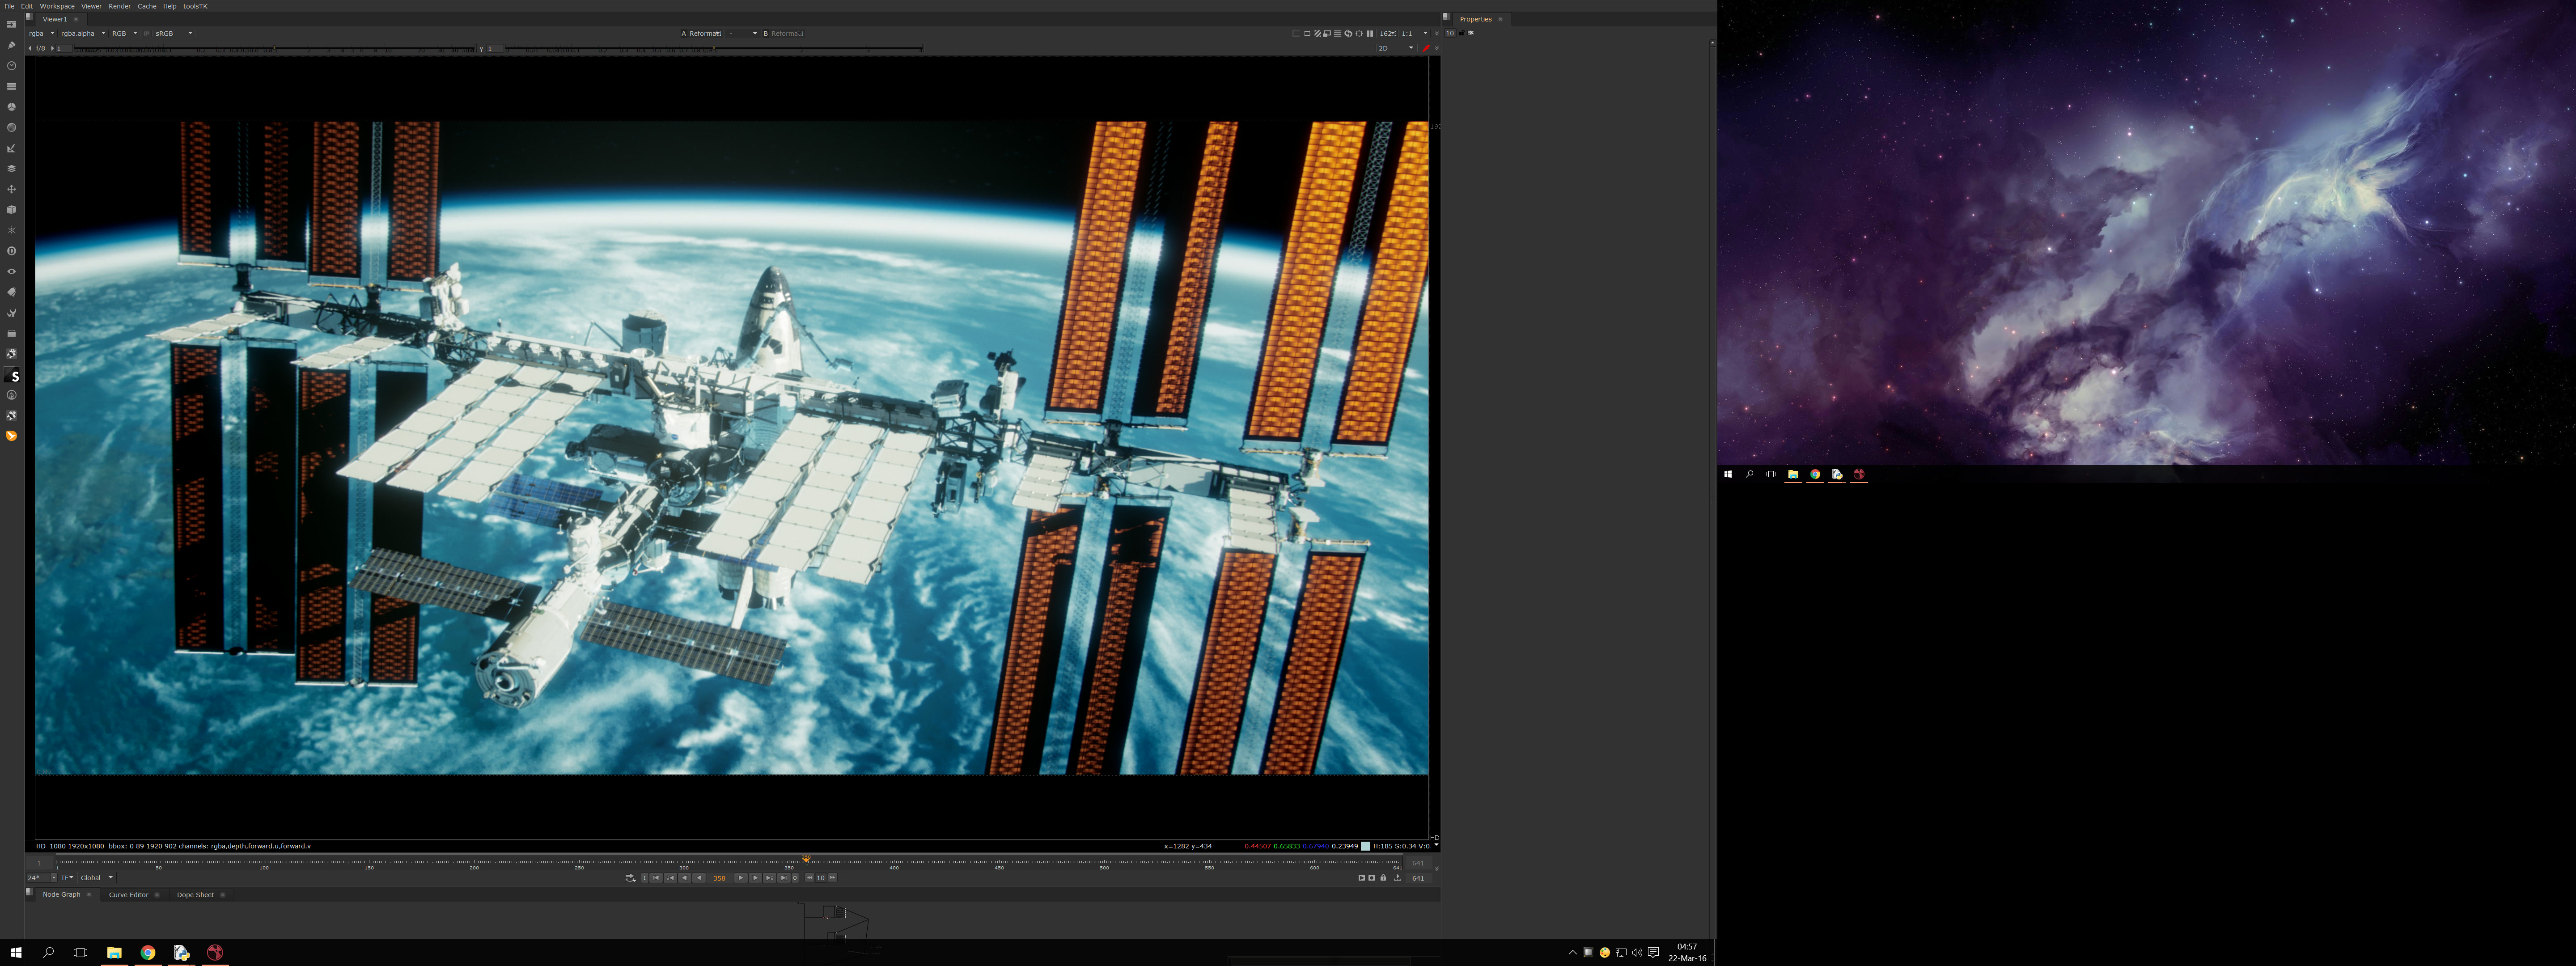The width and height of the screenshot is (2576, 966).
Task: Close the Viewer1 tab
Action: (x=76, y=19)
